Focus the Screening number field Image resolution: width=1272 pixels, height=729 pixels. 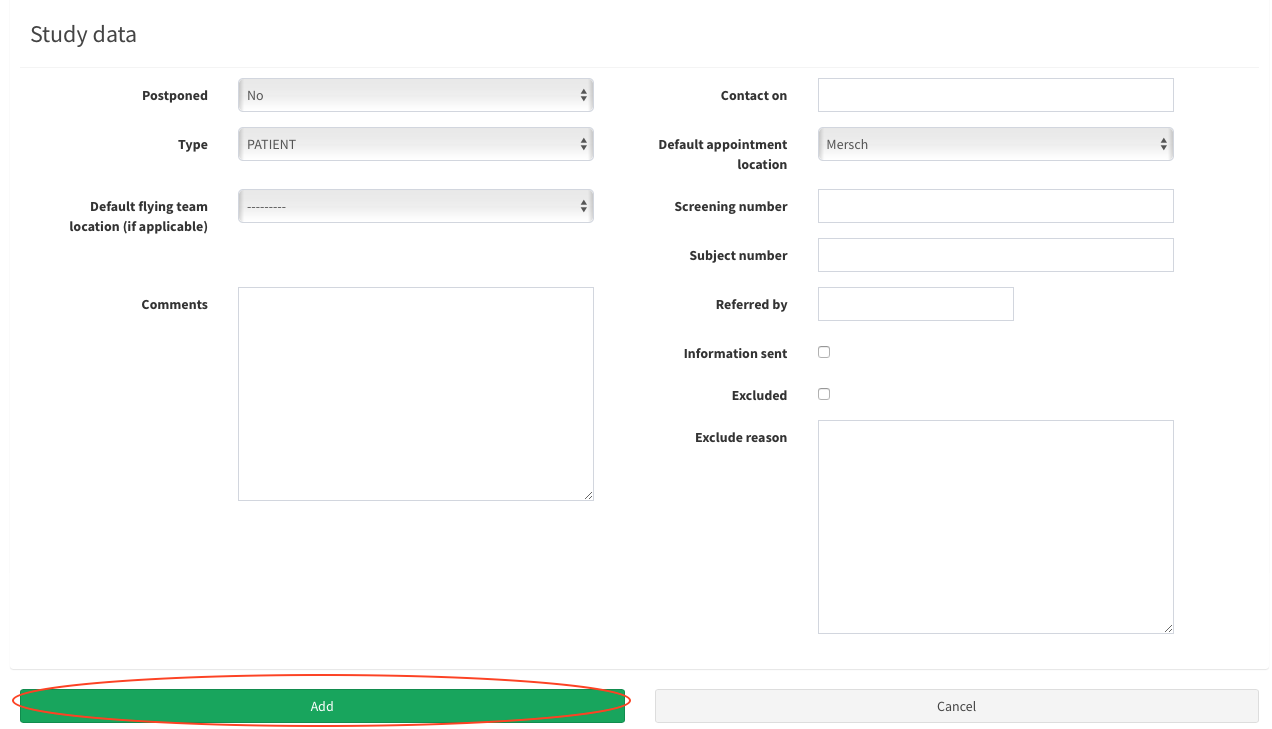pyautogui.click(x=994, y=206)
